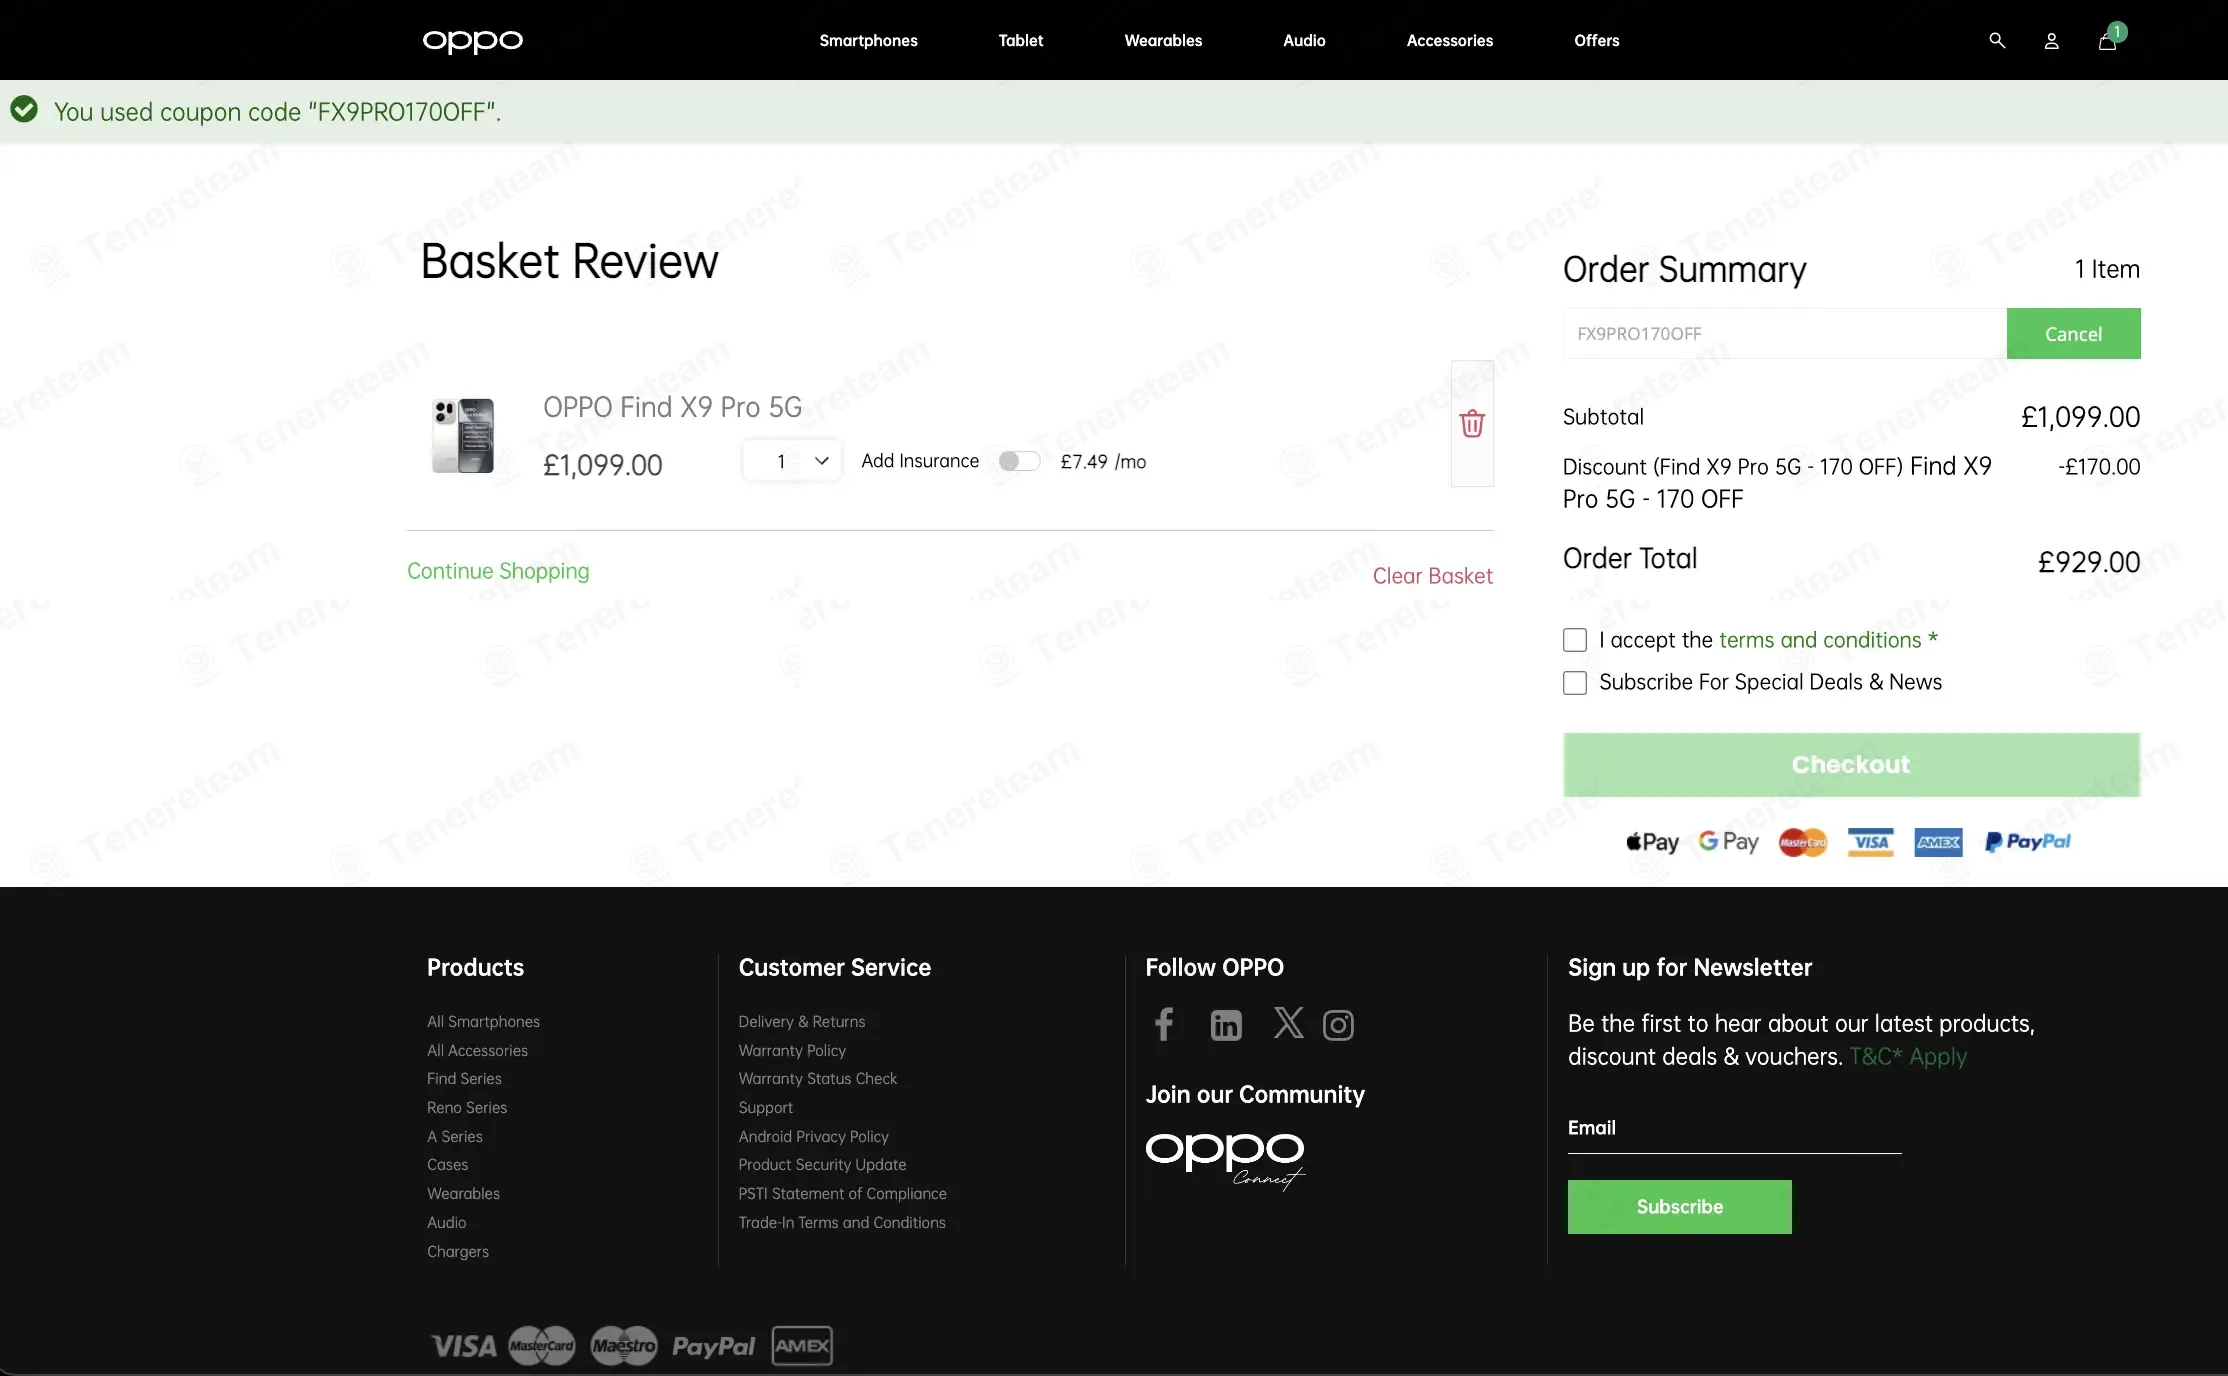This screenshot has width=2228, height=1376.
Task: Open the shopping basket icon in header
Action: pos(2108,41)
